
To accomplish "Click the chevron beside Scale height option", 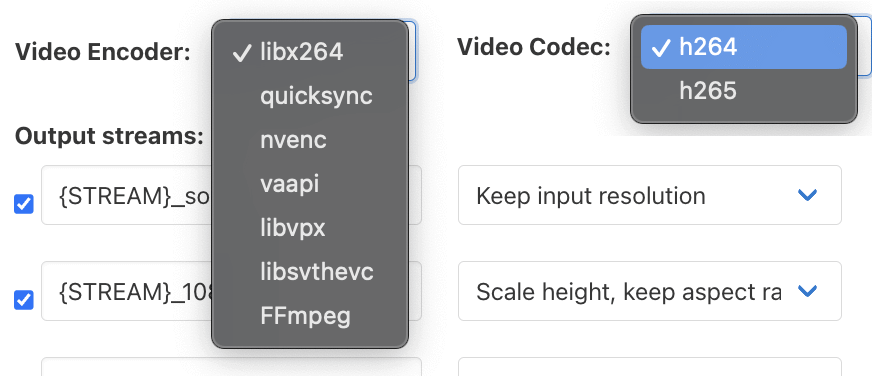I will [807, 291].
